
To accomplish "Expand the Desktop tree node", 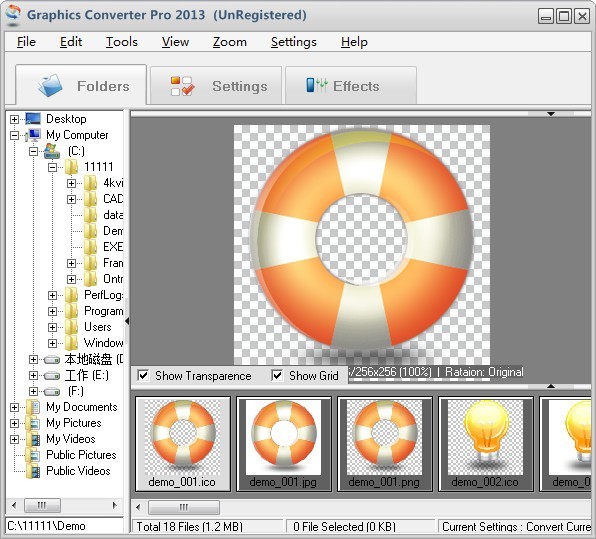I will (14, 119).
